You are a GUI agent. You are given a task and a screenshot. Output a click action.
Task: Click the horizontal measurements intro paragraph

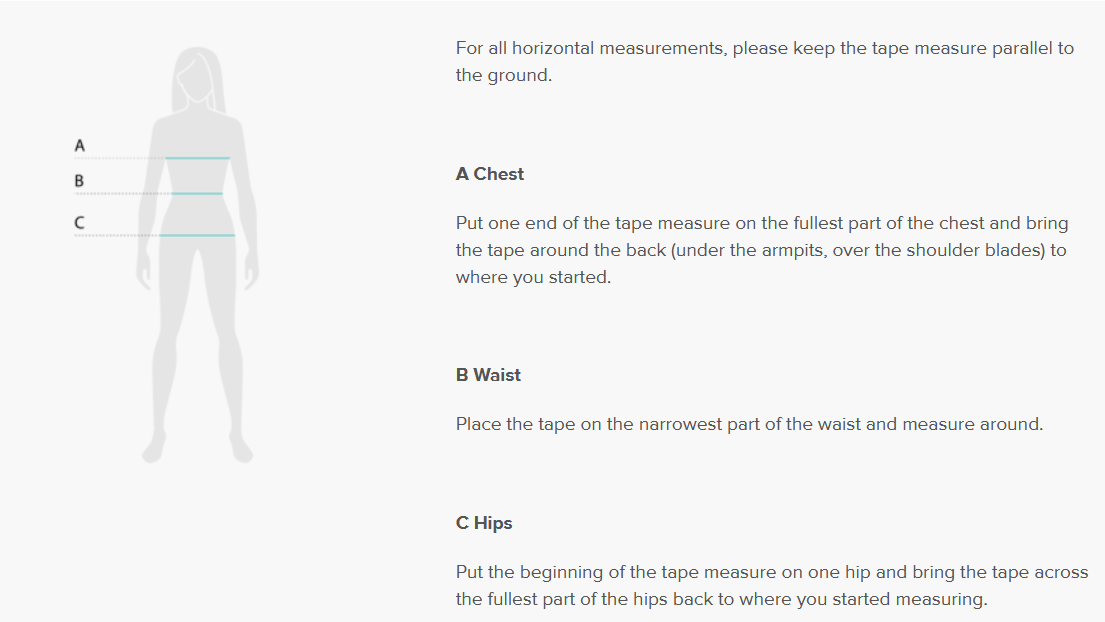(764, 61)
